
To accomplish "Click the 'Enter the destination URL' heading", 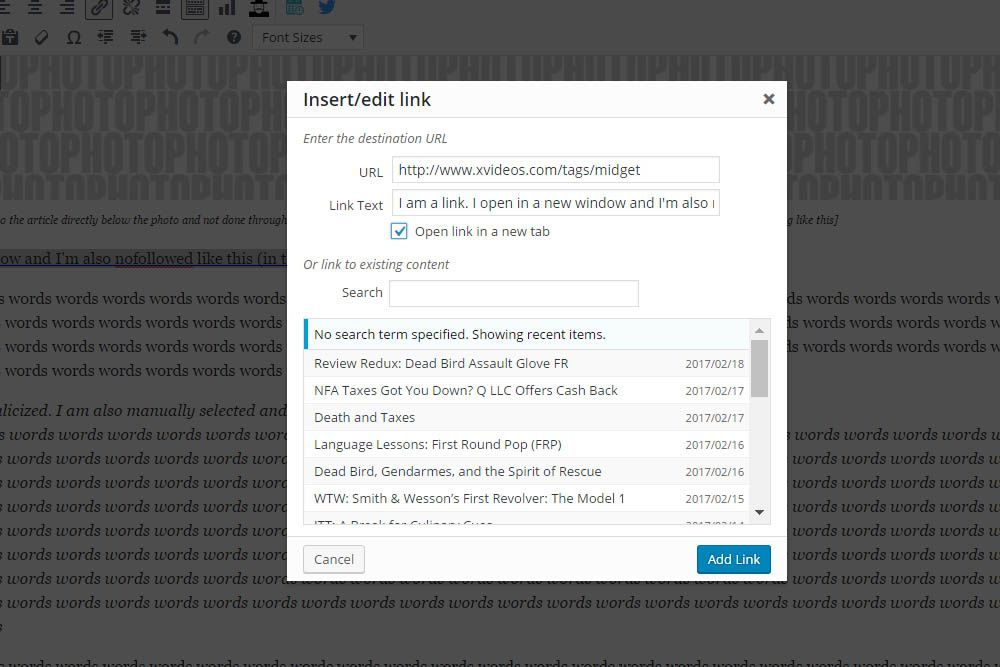I will tap(375, 138).
